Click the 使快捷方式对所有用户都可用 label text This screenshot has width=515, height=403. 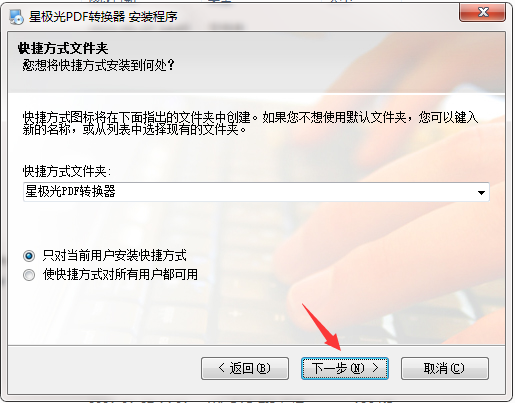(120, 275)
